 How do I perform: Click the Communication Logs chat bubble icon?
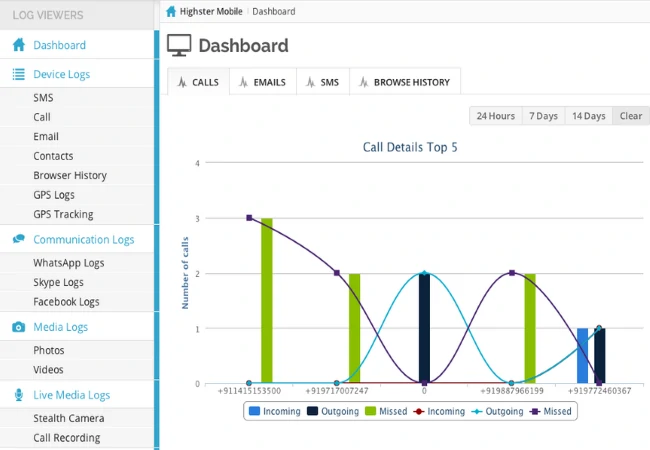click(x=18, y=240)
